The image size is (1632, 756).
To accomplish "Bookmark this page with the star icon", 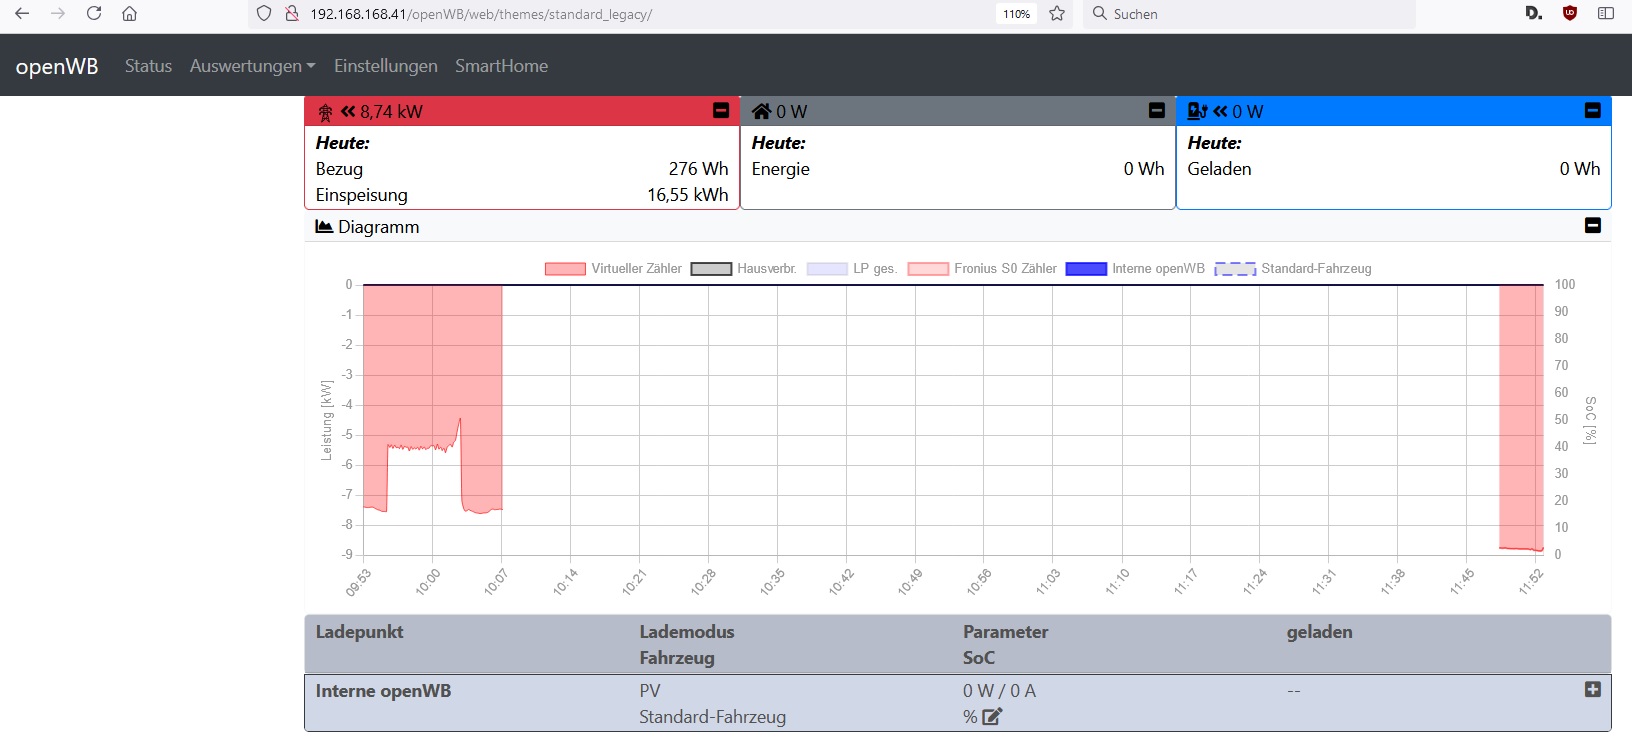I will click(x=1057, y=14).
